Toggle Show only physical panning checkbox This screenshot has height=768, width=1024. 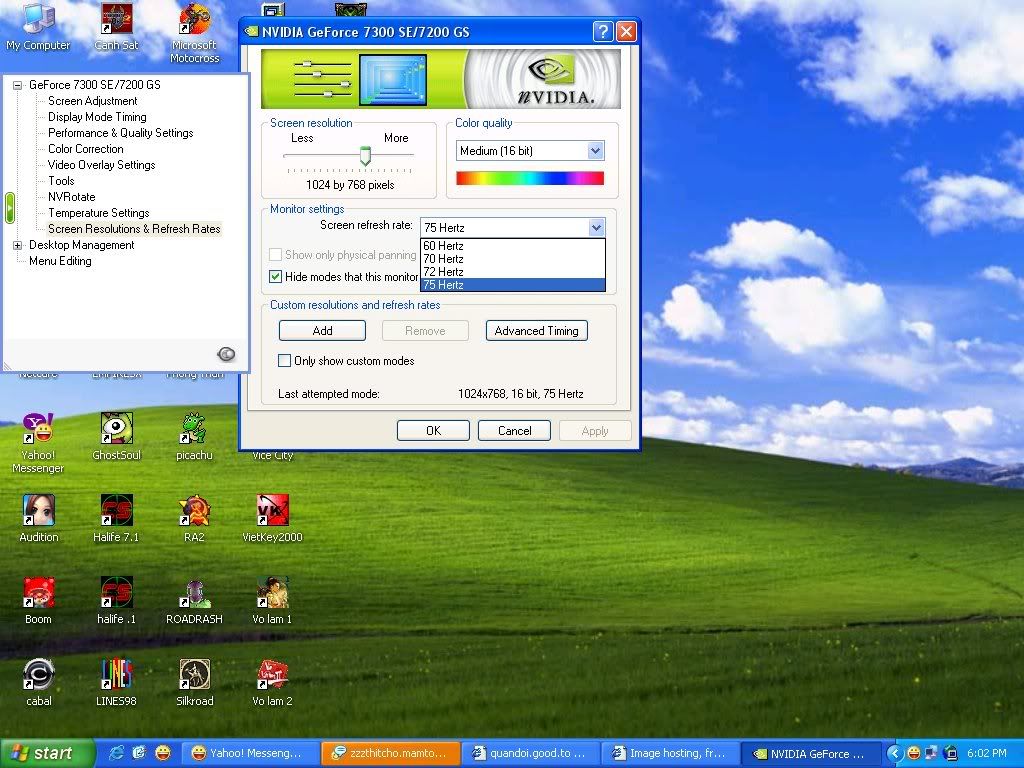pos(276,255)
